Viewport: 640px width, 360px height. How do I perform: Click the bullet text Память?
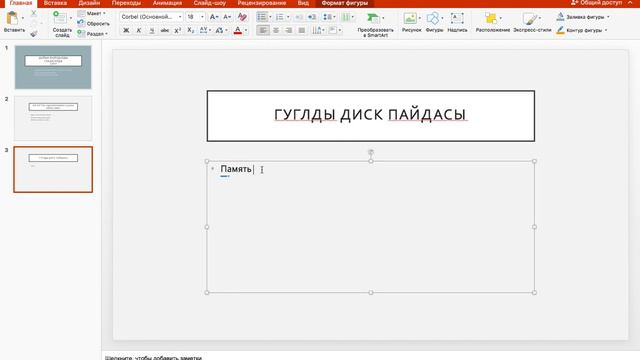pyautogui.click(x=236, y=169)
